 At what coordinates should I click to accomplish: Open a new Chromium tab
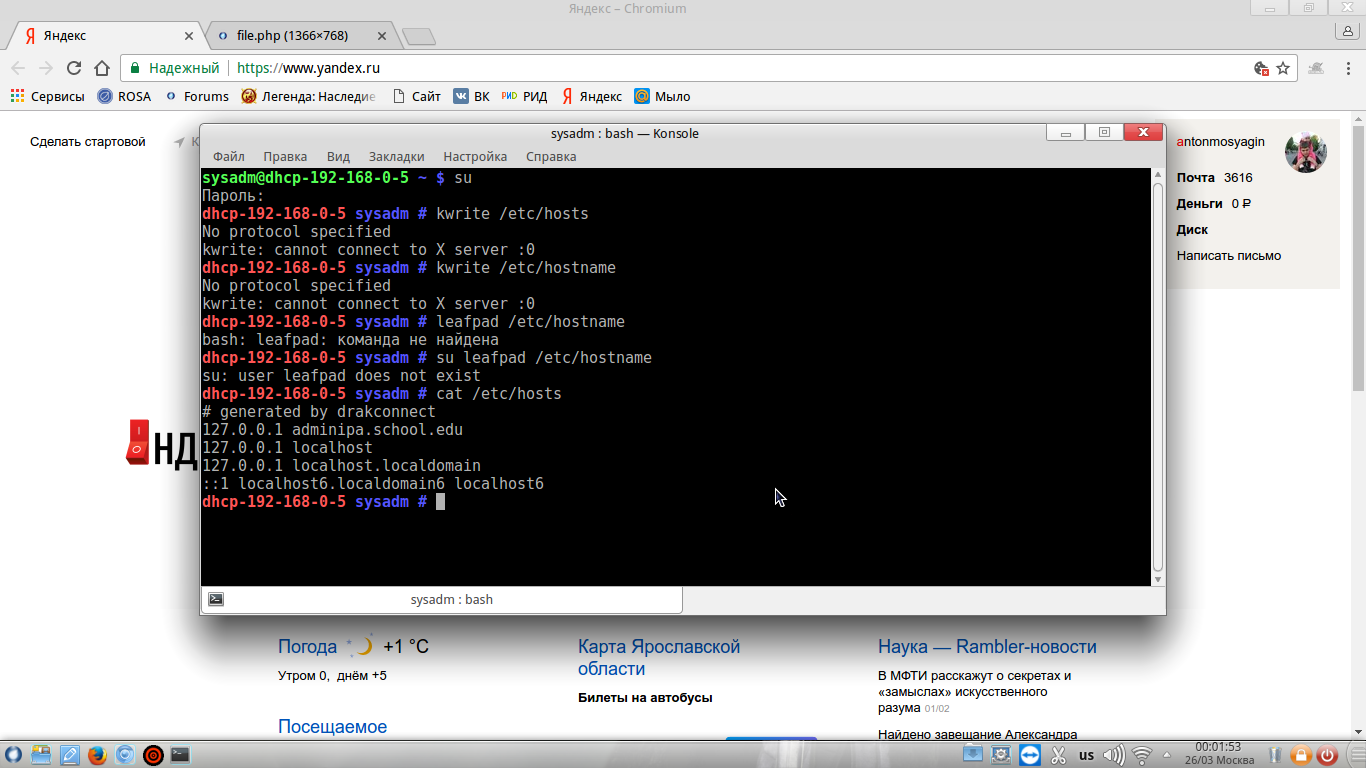point(419,37)
